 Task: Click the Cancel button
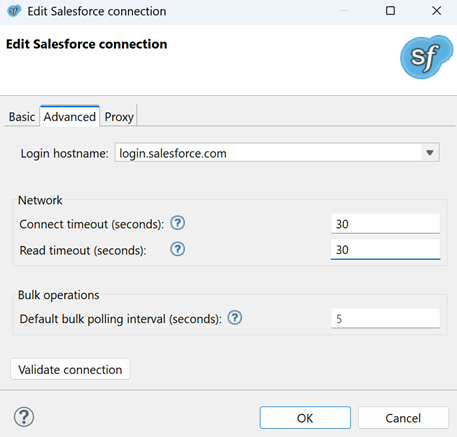403,418
